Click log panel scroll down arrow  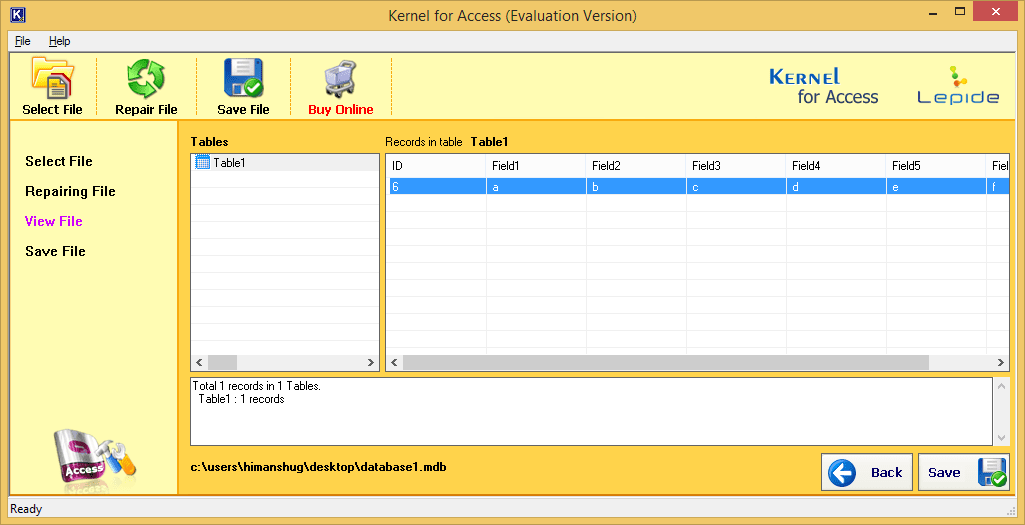tap(1001, 437)
